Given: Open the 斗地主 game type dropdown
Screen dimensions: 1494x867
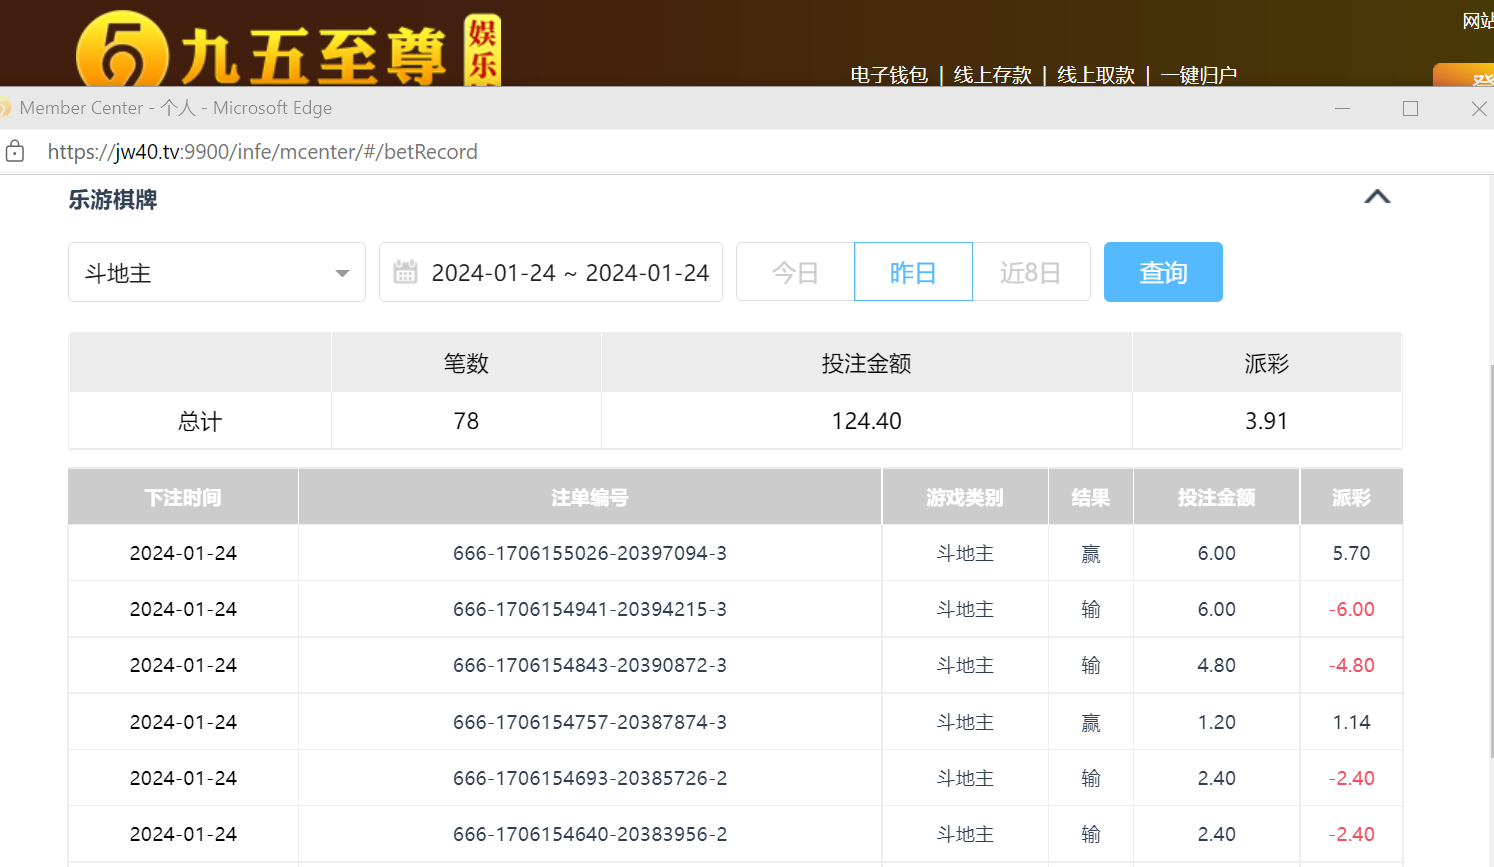Looking at the screenshot, I should coord(216,272).
